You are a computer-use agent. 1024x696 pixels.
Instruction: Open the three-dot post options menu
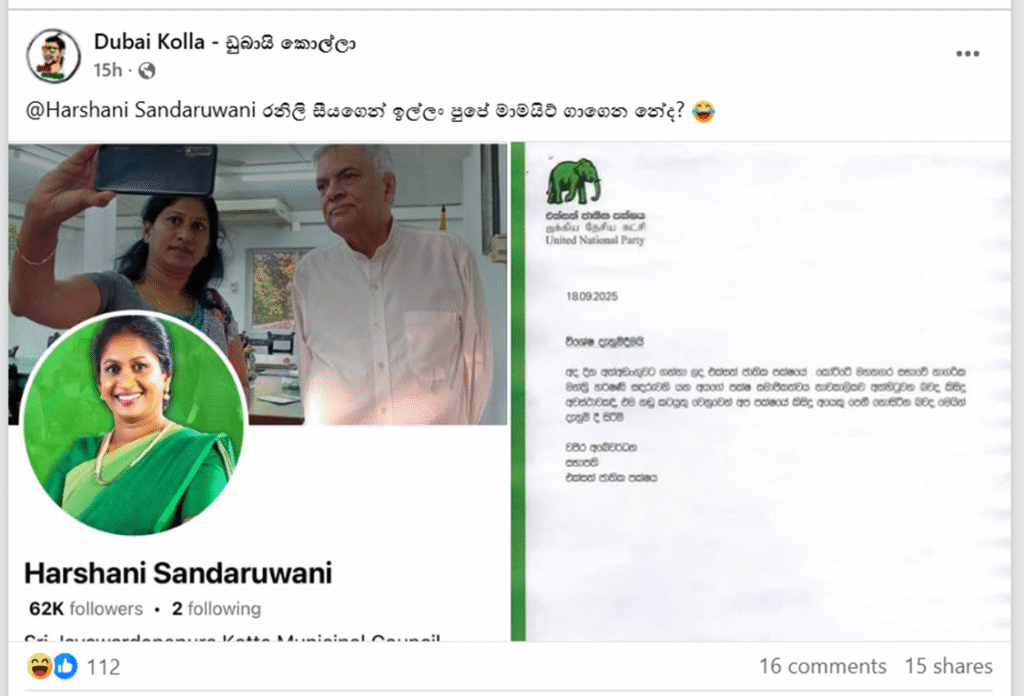click(x=967, y=54)
